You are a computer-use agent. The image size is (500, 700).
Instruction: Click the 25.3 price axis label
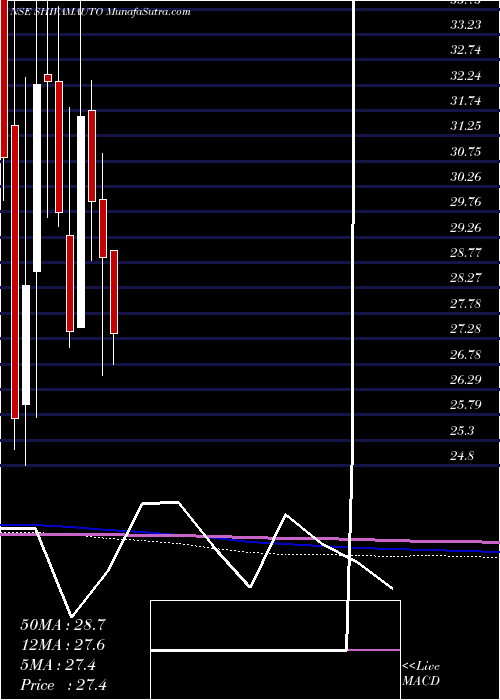(462, 431)
